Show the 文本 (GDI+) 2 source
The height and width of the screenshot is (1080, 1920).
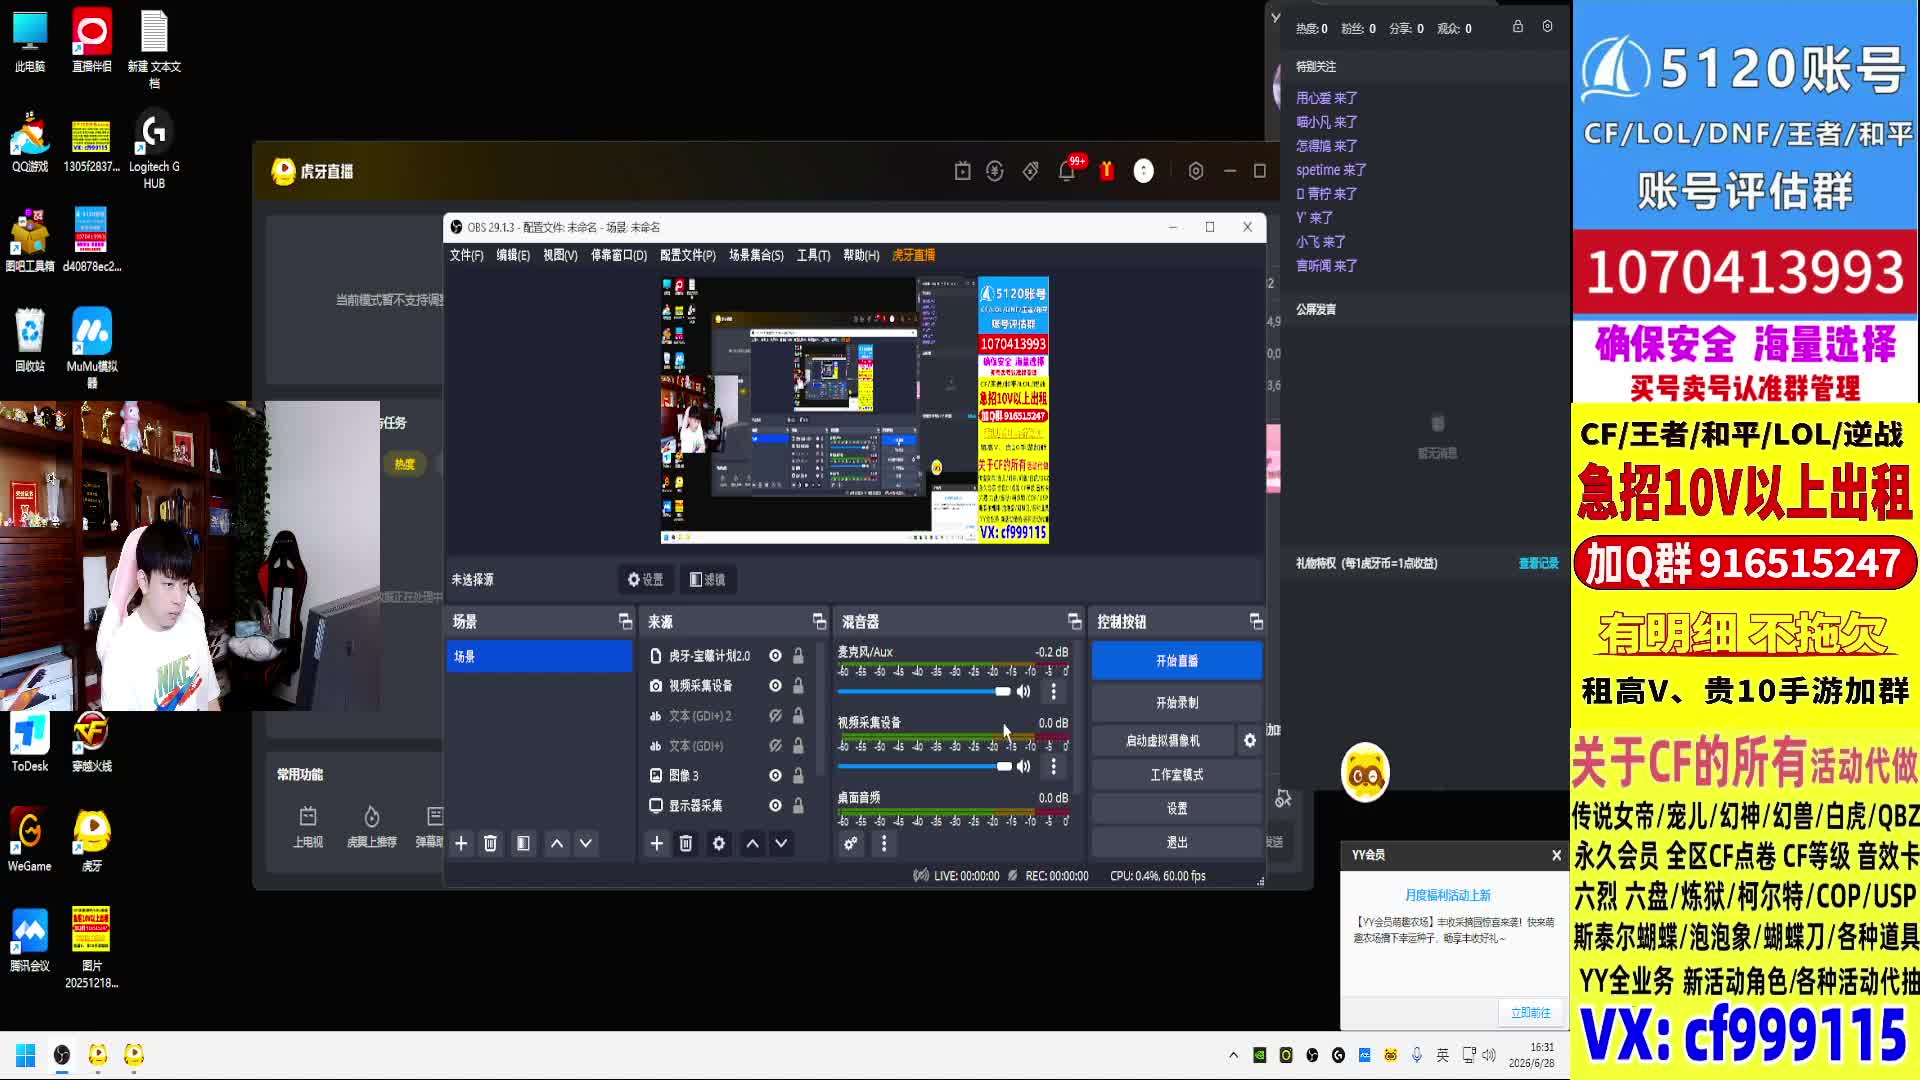point(775,716)
